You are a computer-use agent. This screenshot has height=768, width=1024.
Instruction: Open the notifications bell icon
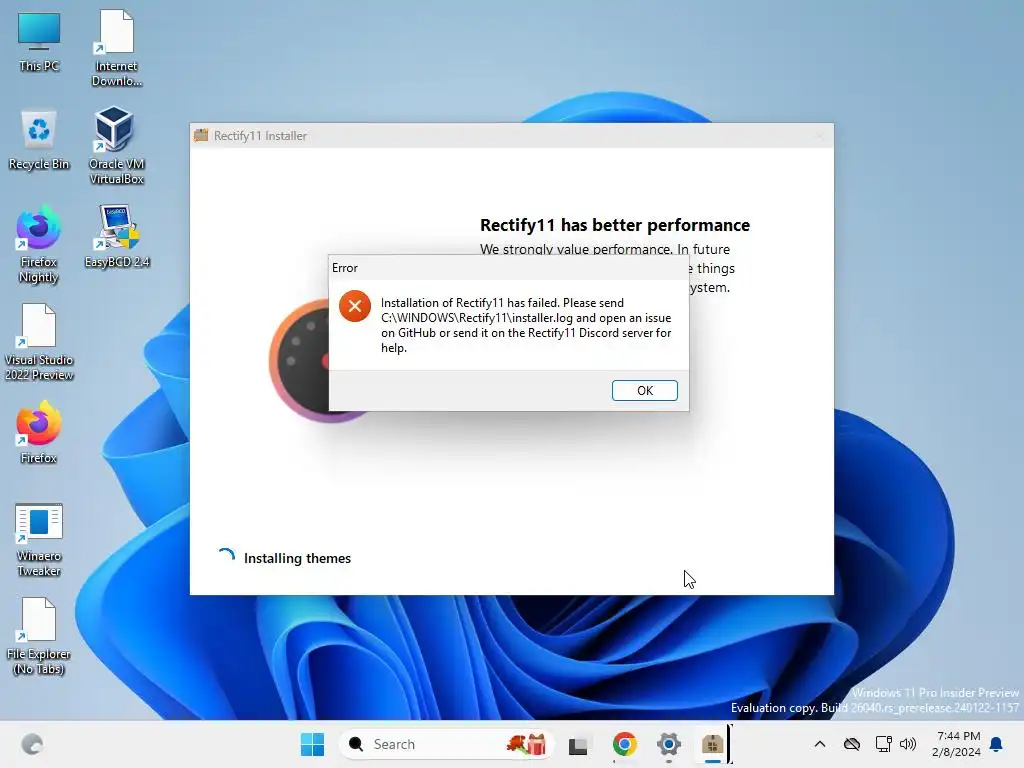click(997, 744)
